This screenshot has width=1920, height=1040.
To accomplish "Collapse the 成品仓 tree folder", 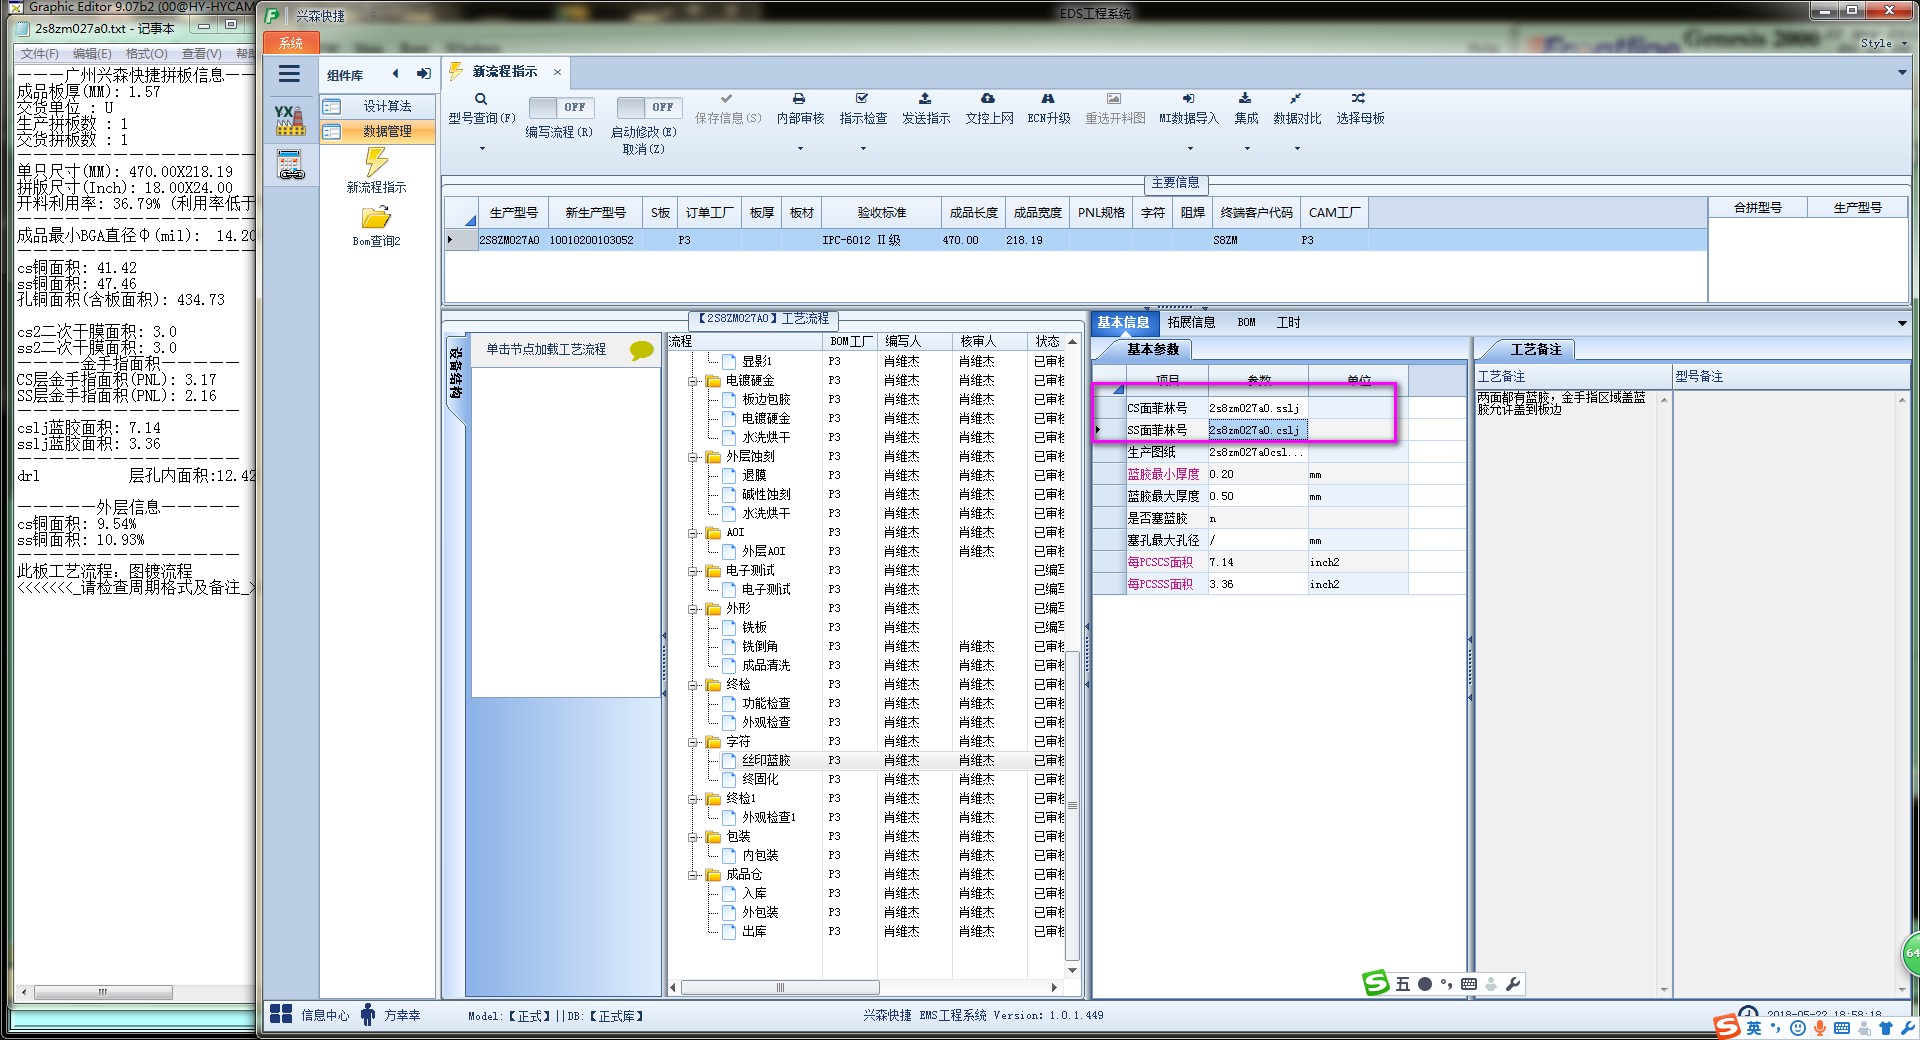I will point(693,875).
